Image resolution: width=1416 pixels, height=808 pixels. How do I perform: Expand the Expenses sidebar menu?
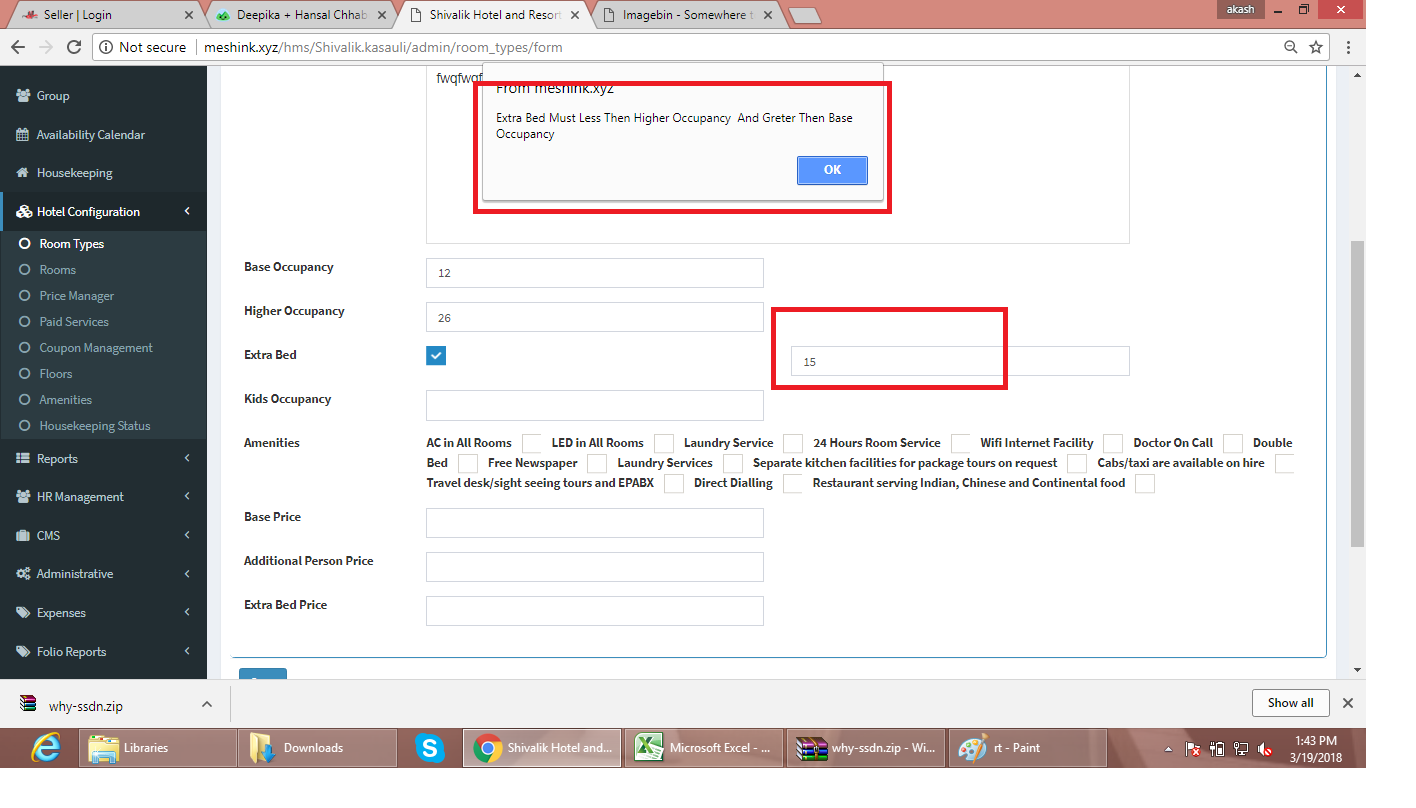(x=187, y=612)
